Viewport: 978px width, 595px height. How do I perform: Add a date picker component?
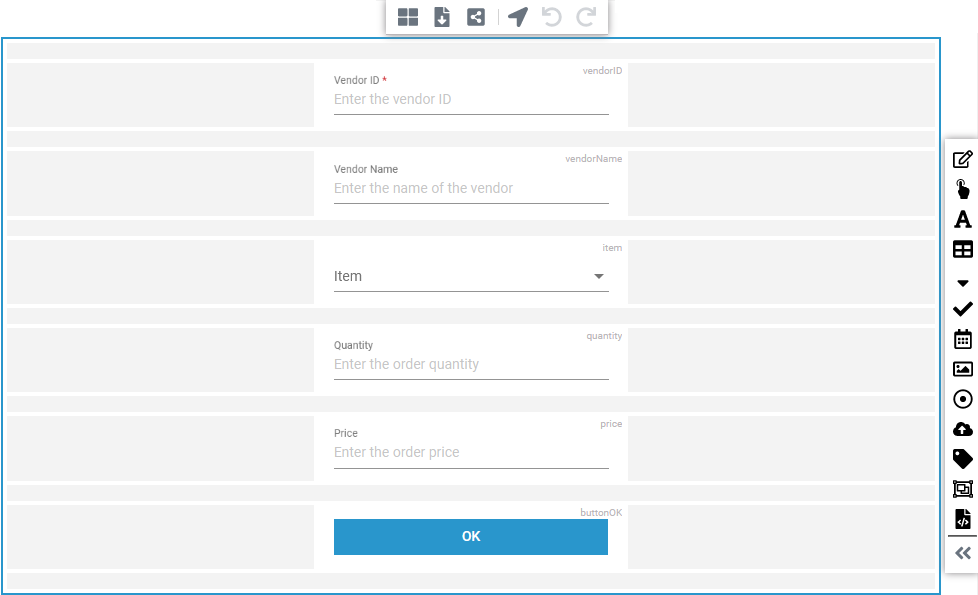coord(962,338)
